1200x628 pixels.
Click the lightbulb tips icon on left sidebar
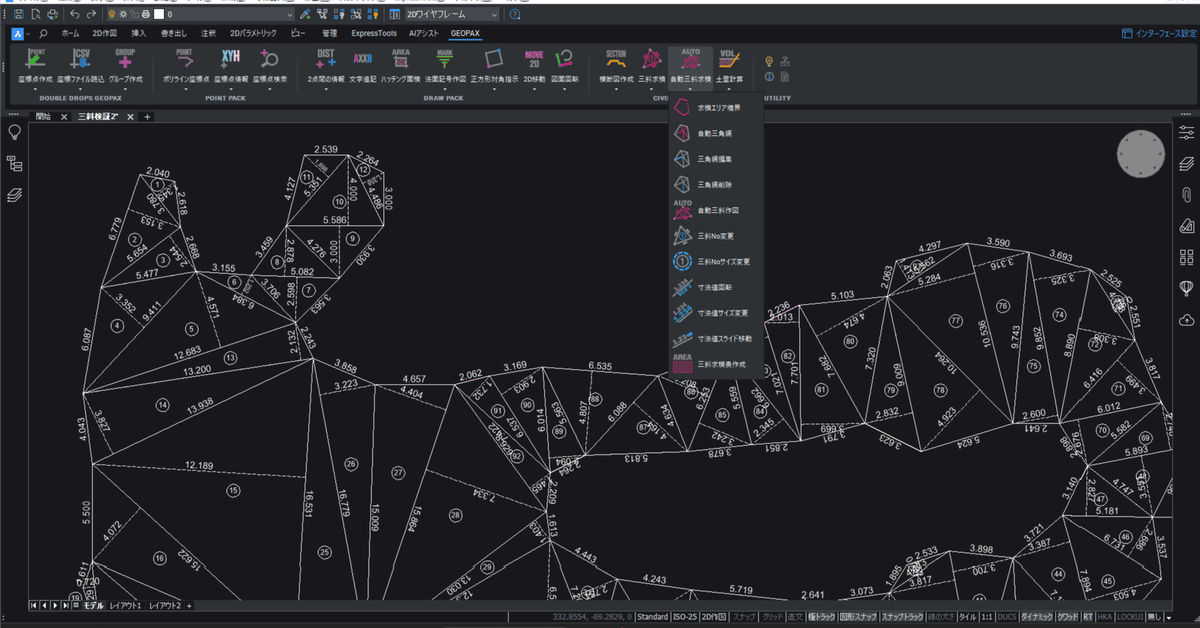coord(15,133)
